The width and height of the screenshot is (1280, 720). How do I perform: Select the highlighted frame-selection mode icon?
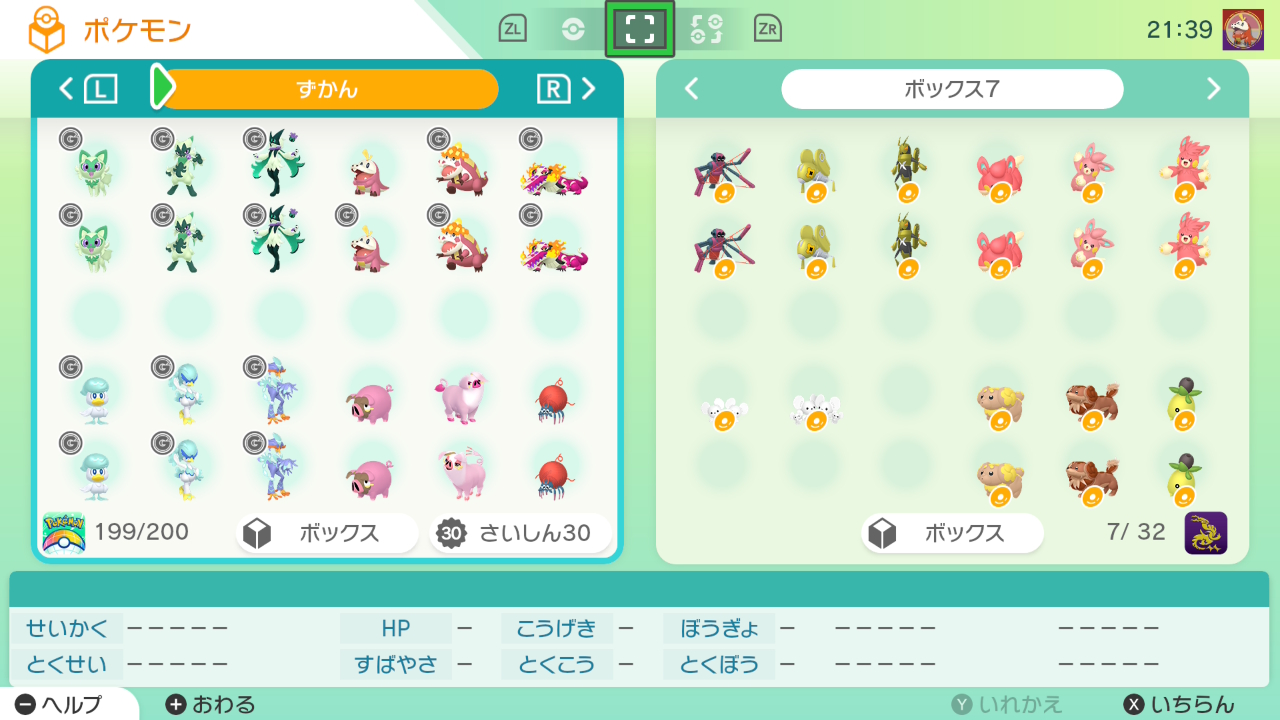[640, 29]
